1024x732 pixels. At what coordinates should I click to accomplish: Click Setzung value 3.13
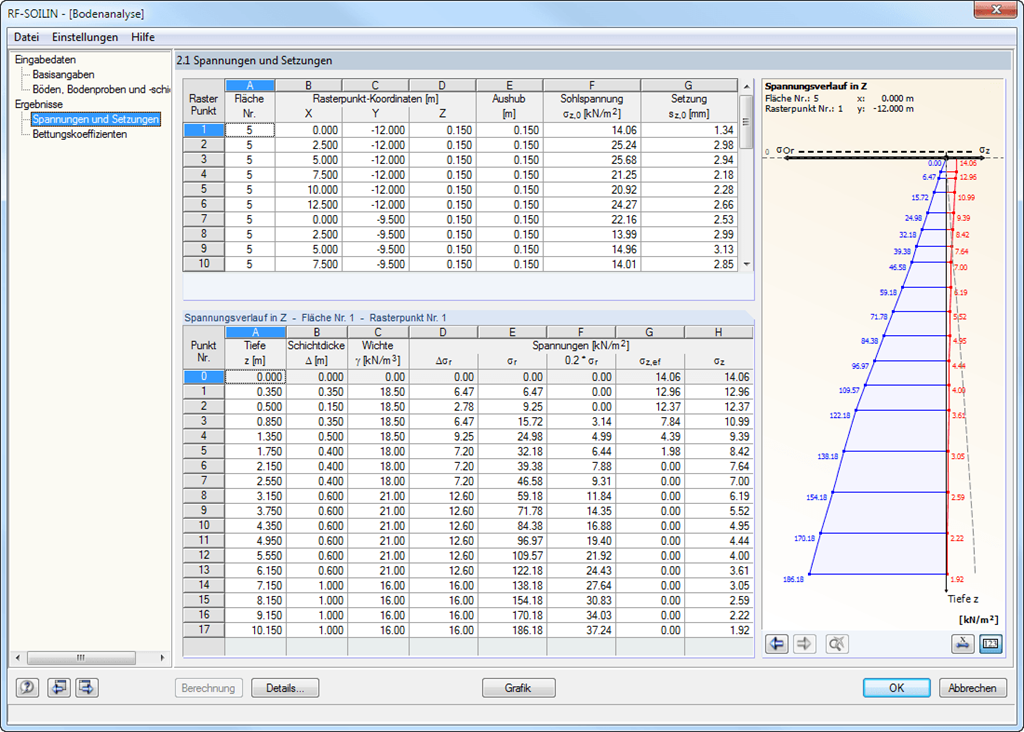coord(689,249)
